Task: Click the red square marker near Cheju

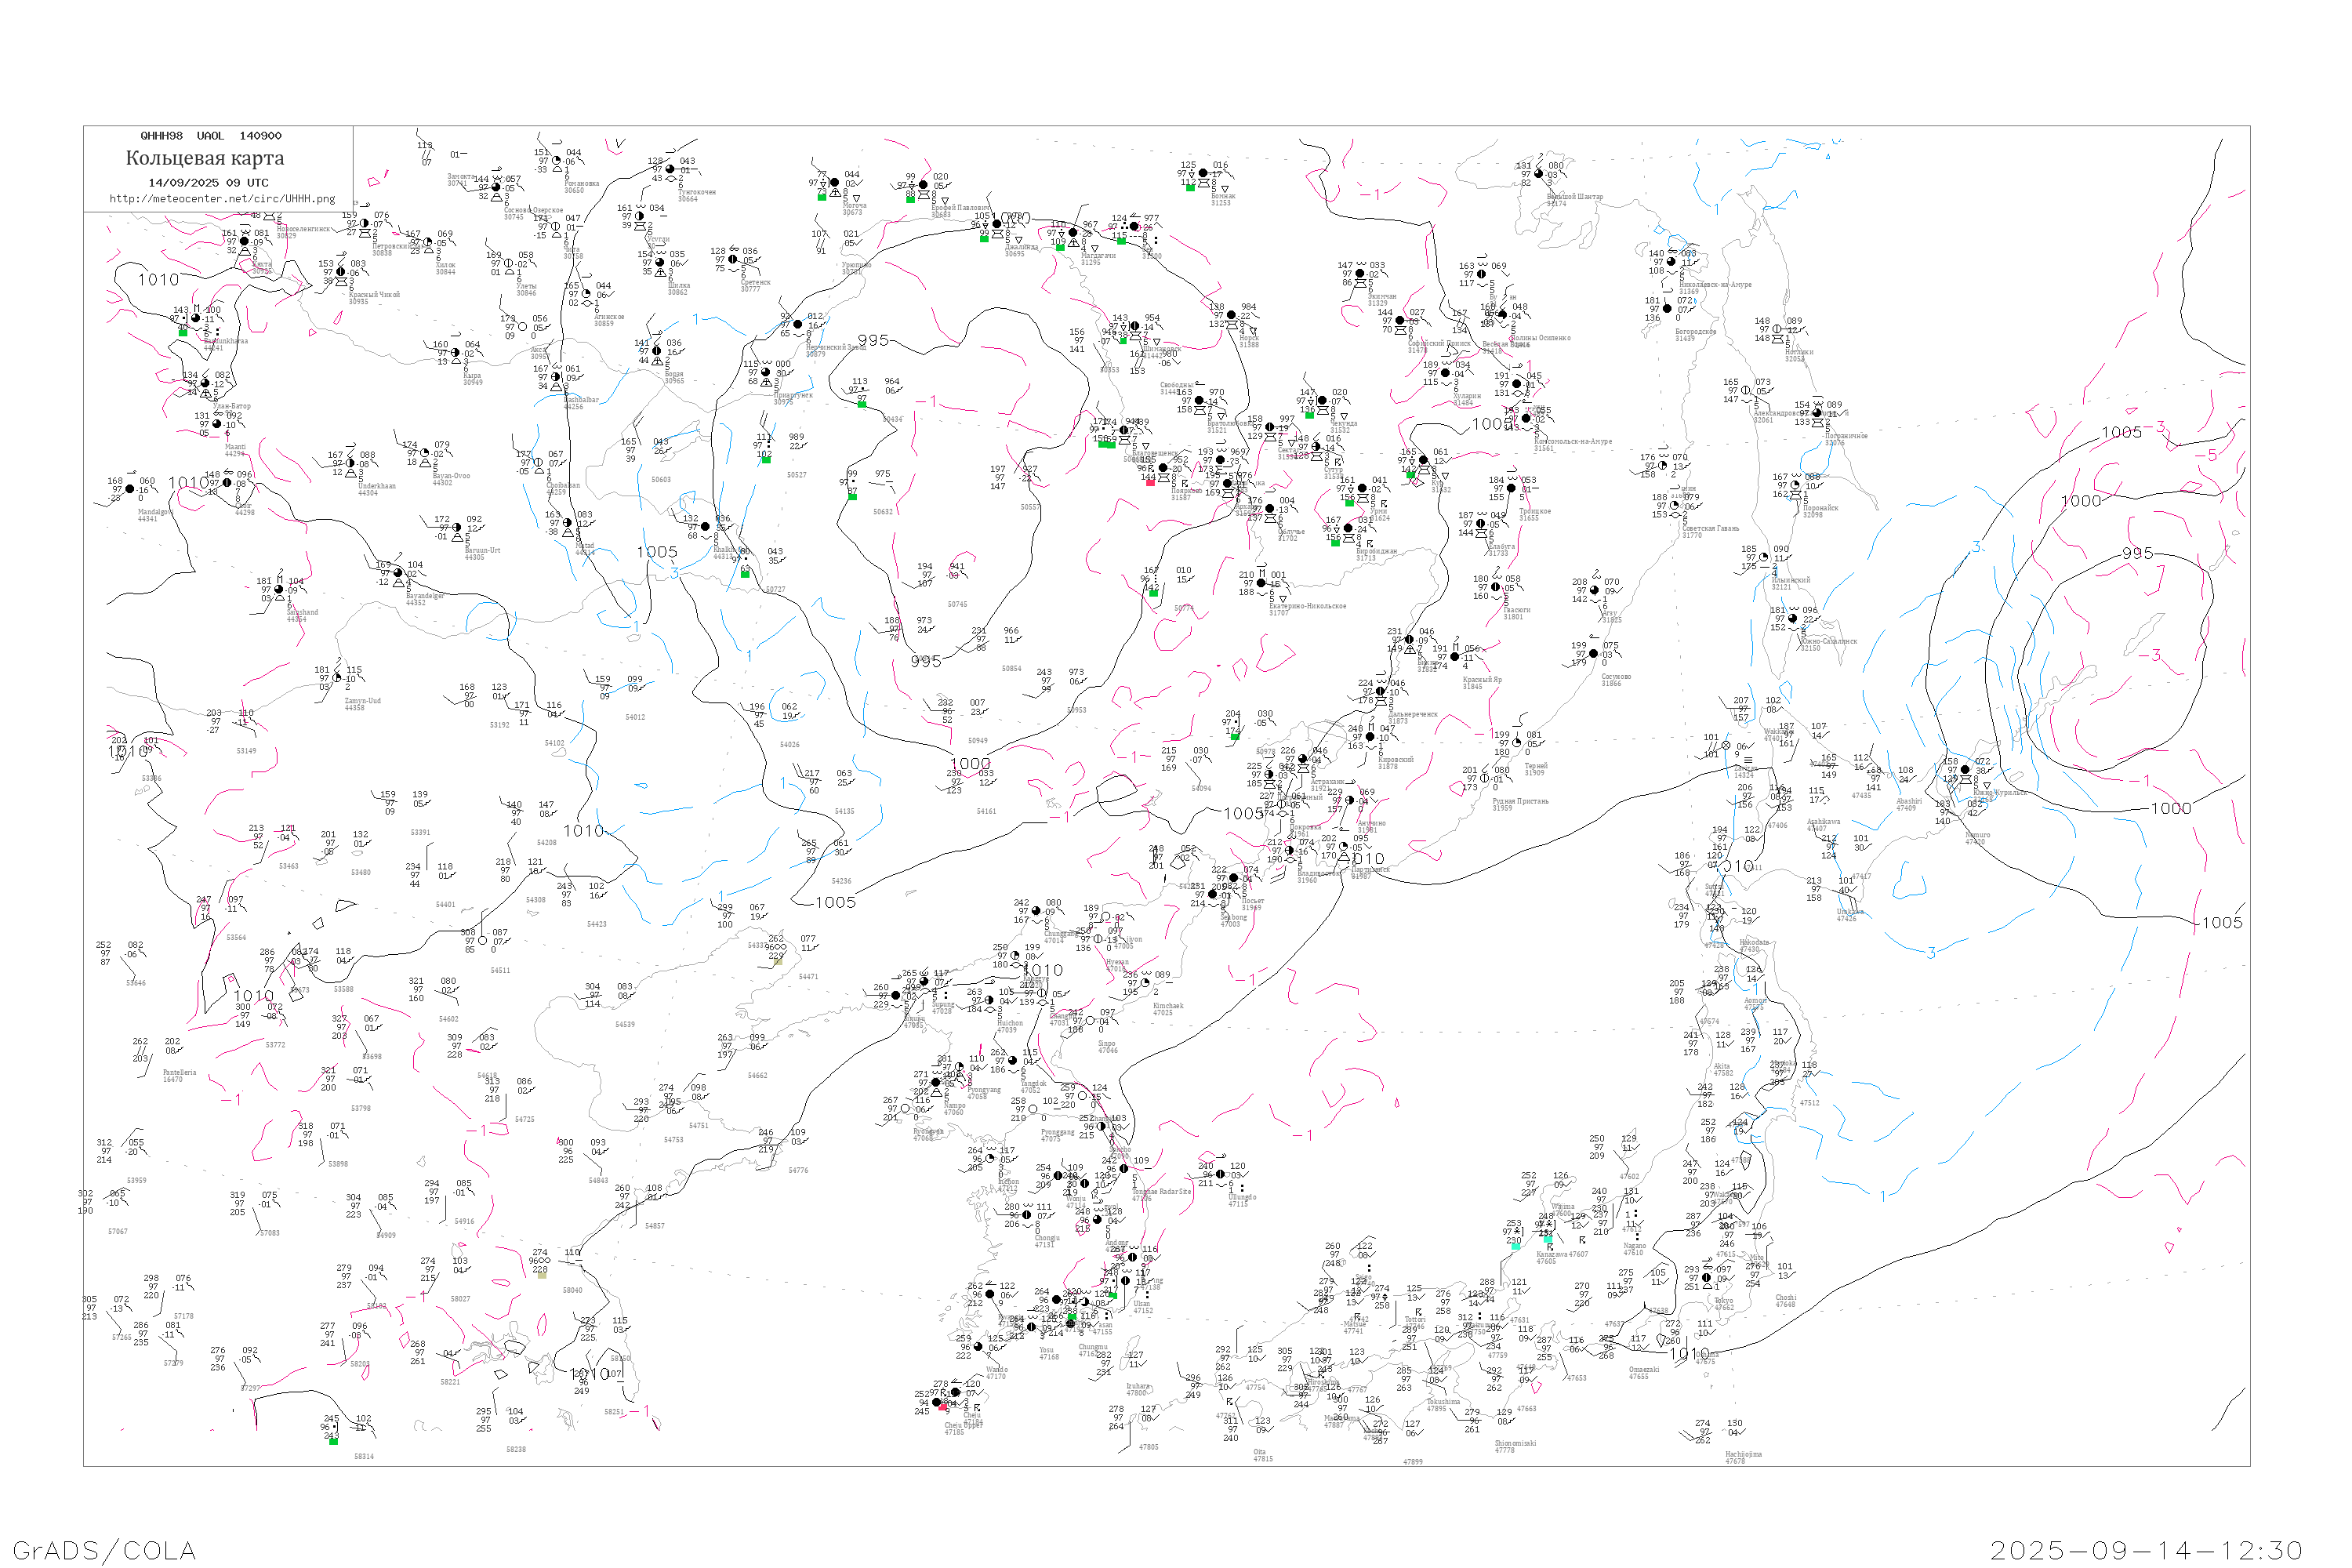Action: 942,1406
